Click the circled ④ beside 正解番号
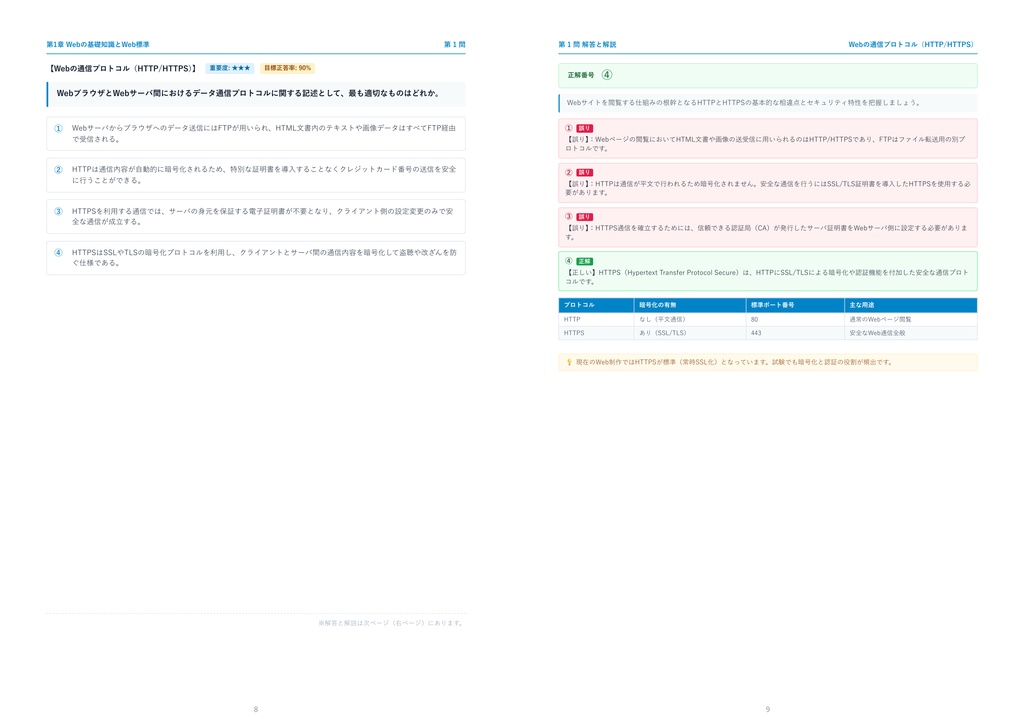 click(x=607, y=75)
